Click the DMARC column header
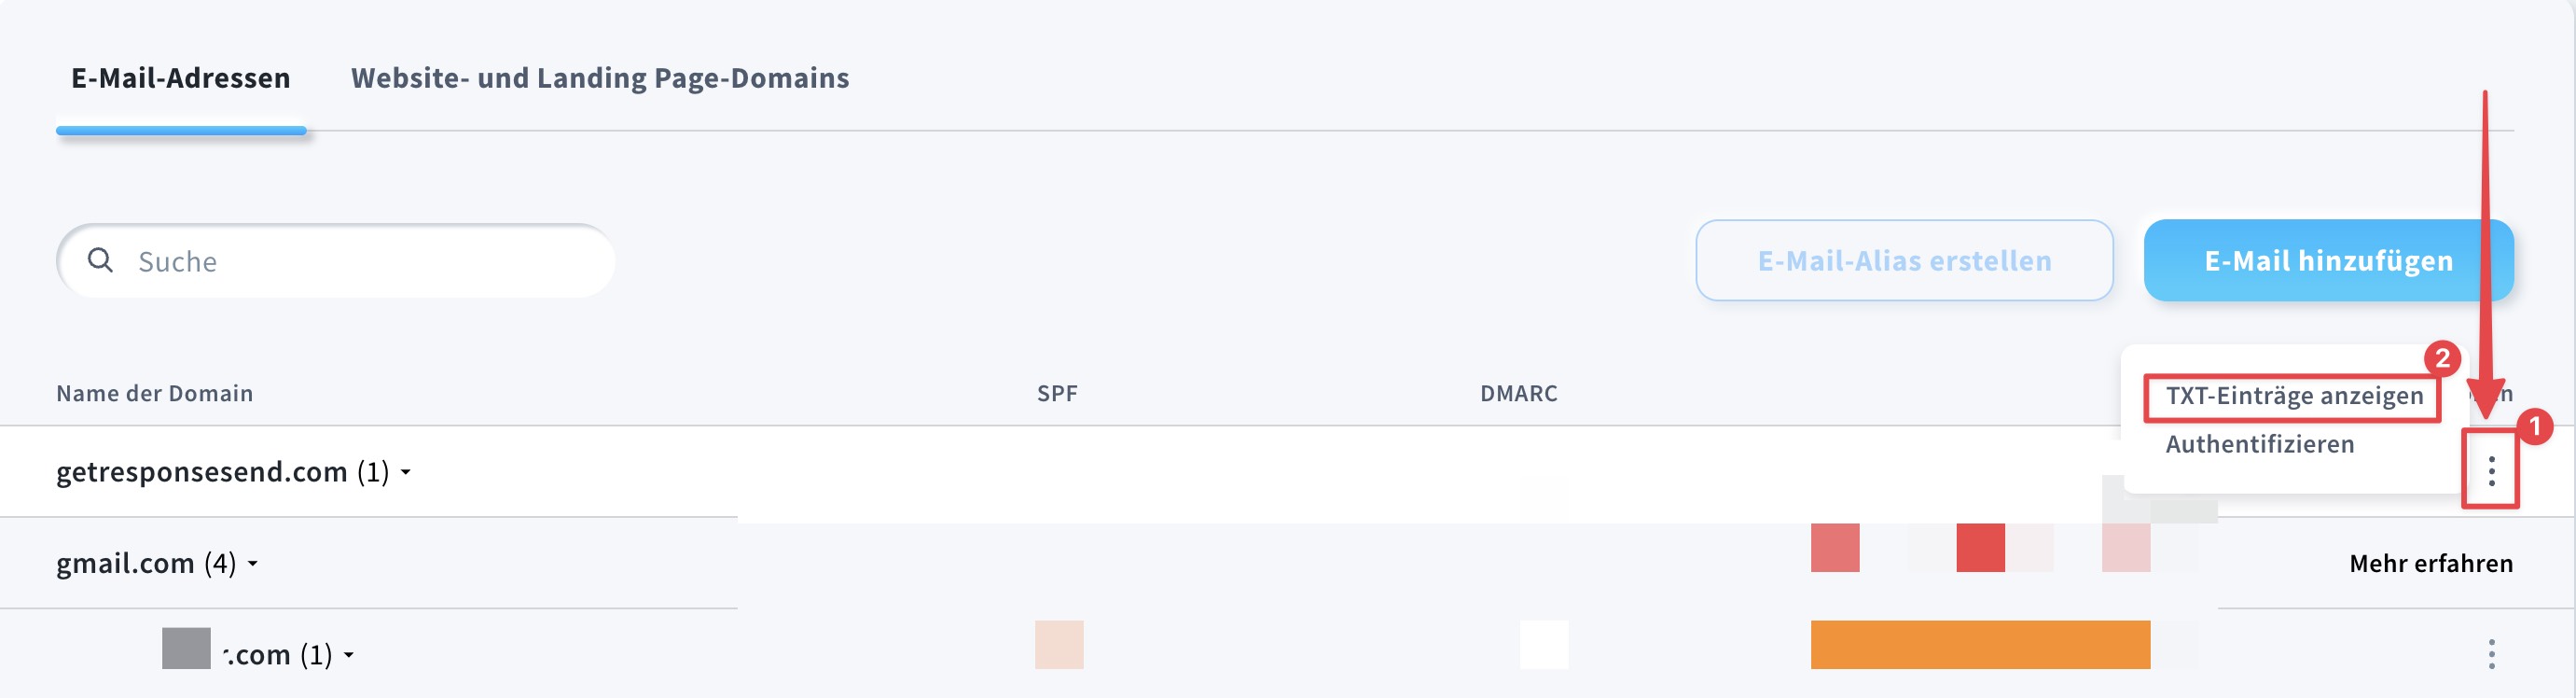The height and width of the screenshot is (698, 2576). (x=1518, y=393)
